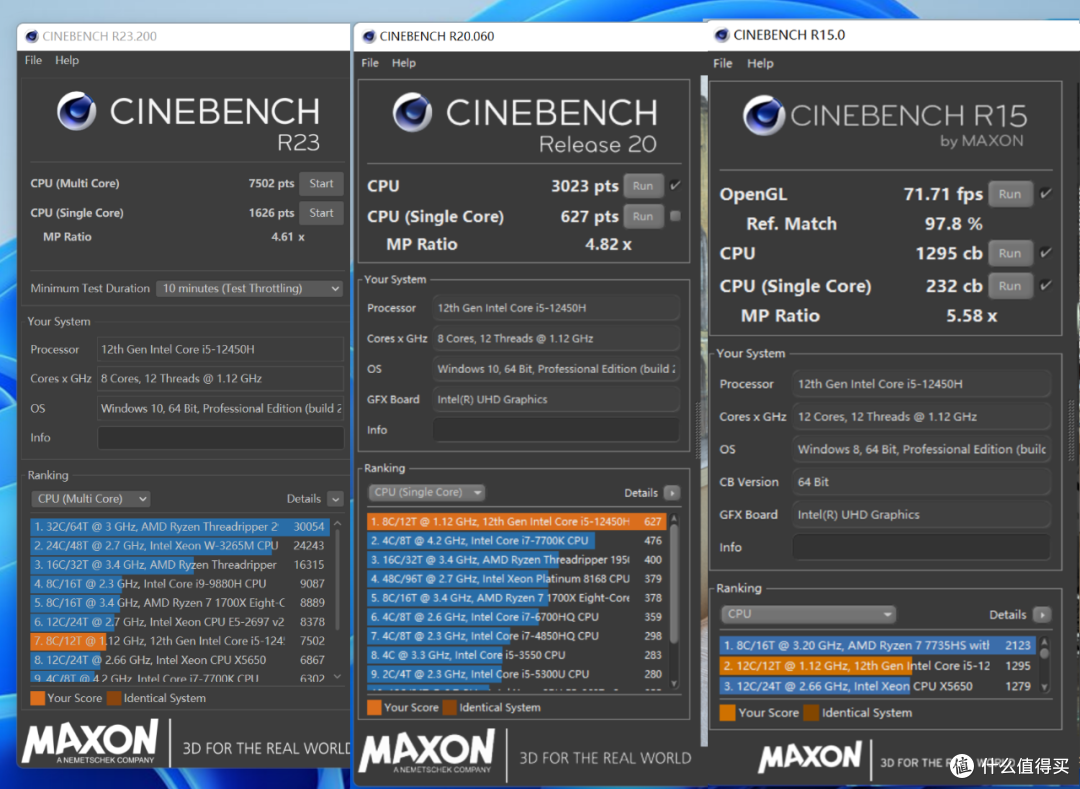Select the Intel Core i7-7700K 476 row in R20
Screen dimensions: 1080x789
click(517, 541)
